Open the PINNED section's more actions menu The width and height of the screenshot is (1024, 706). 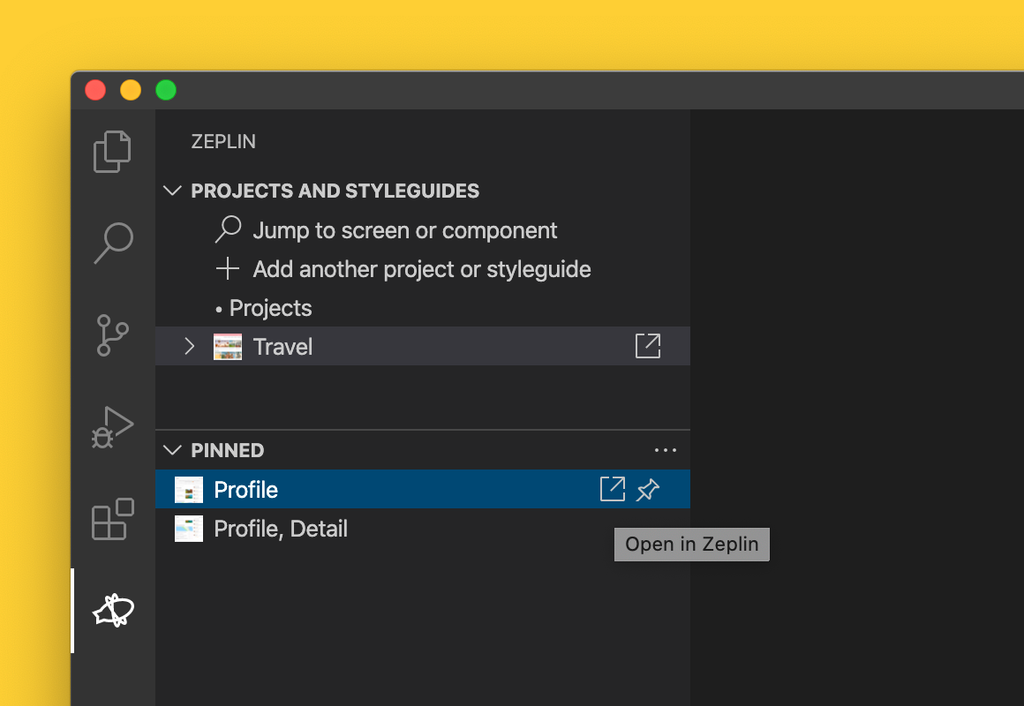(x=665, y=450)
